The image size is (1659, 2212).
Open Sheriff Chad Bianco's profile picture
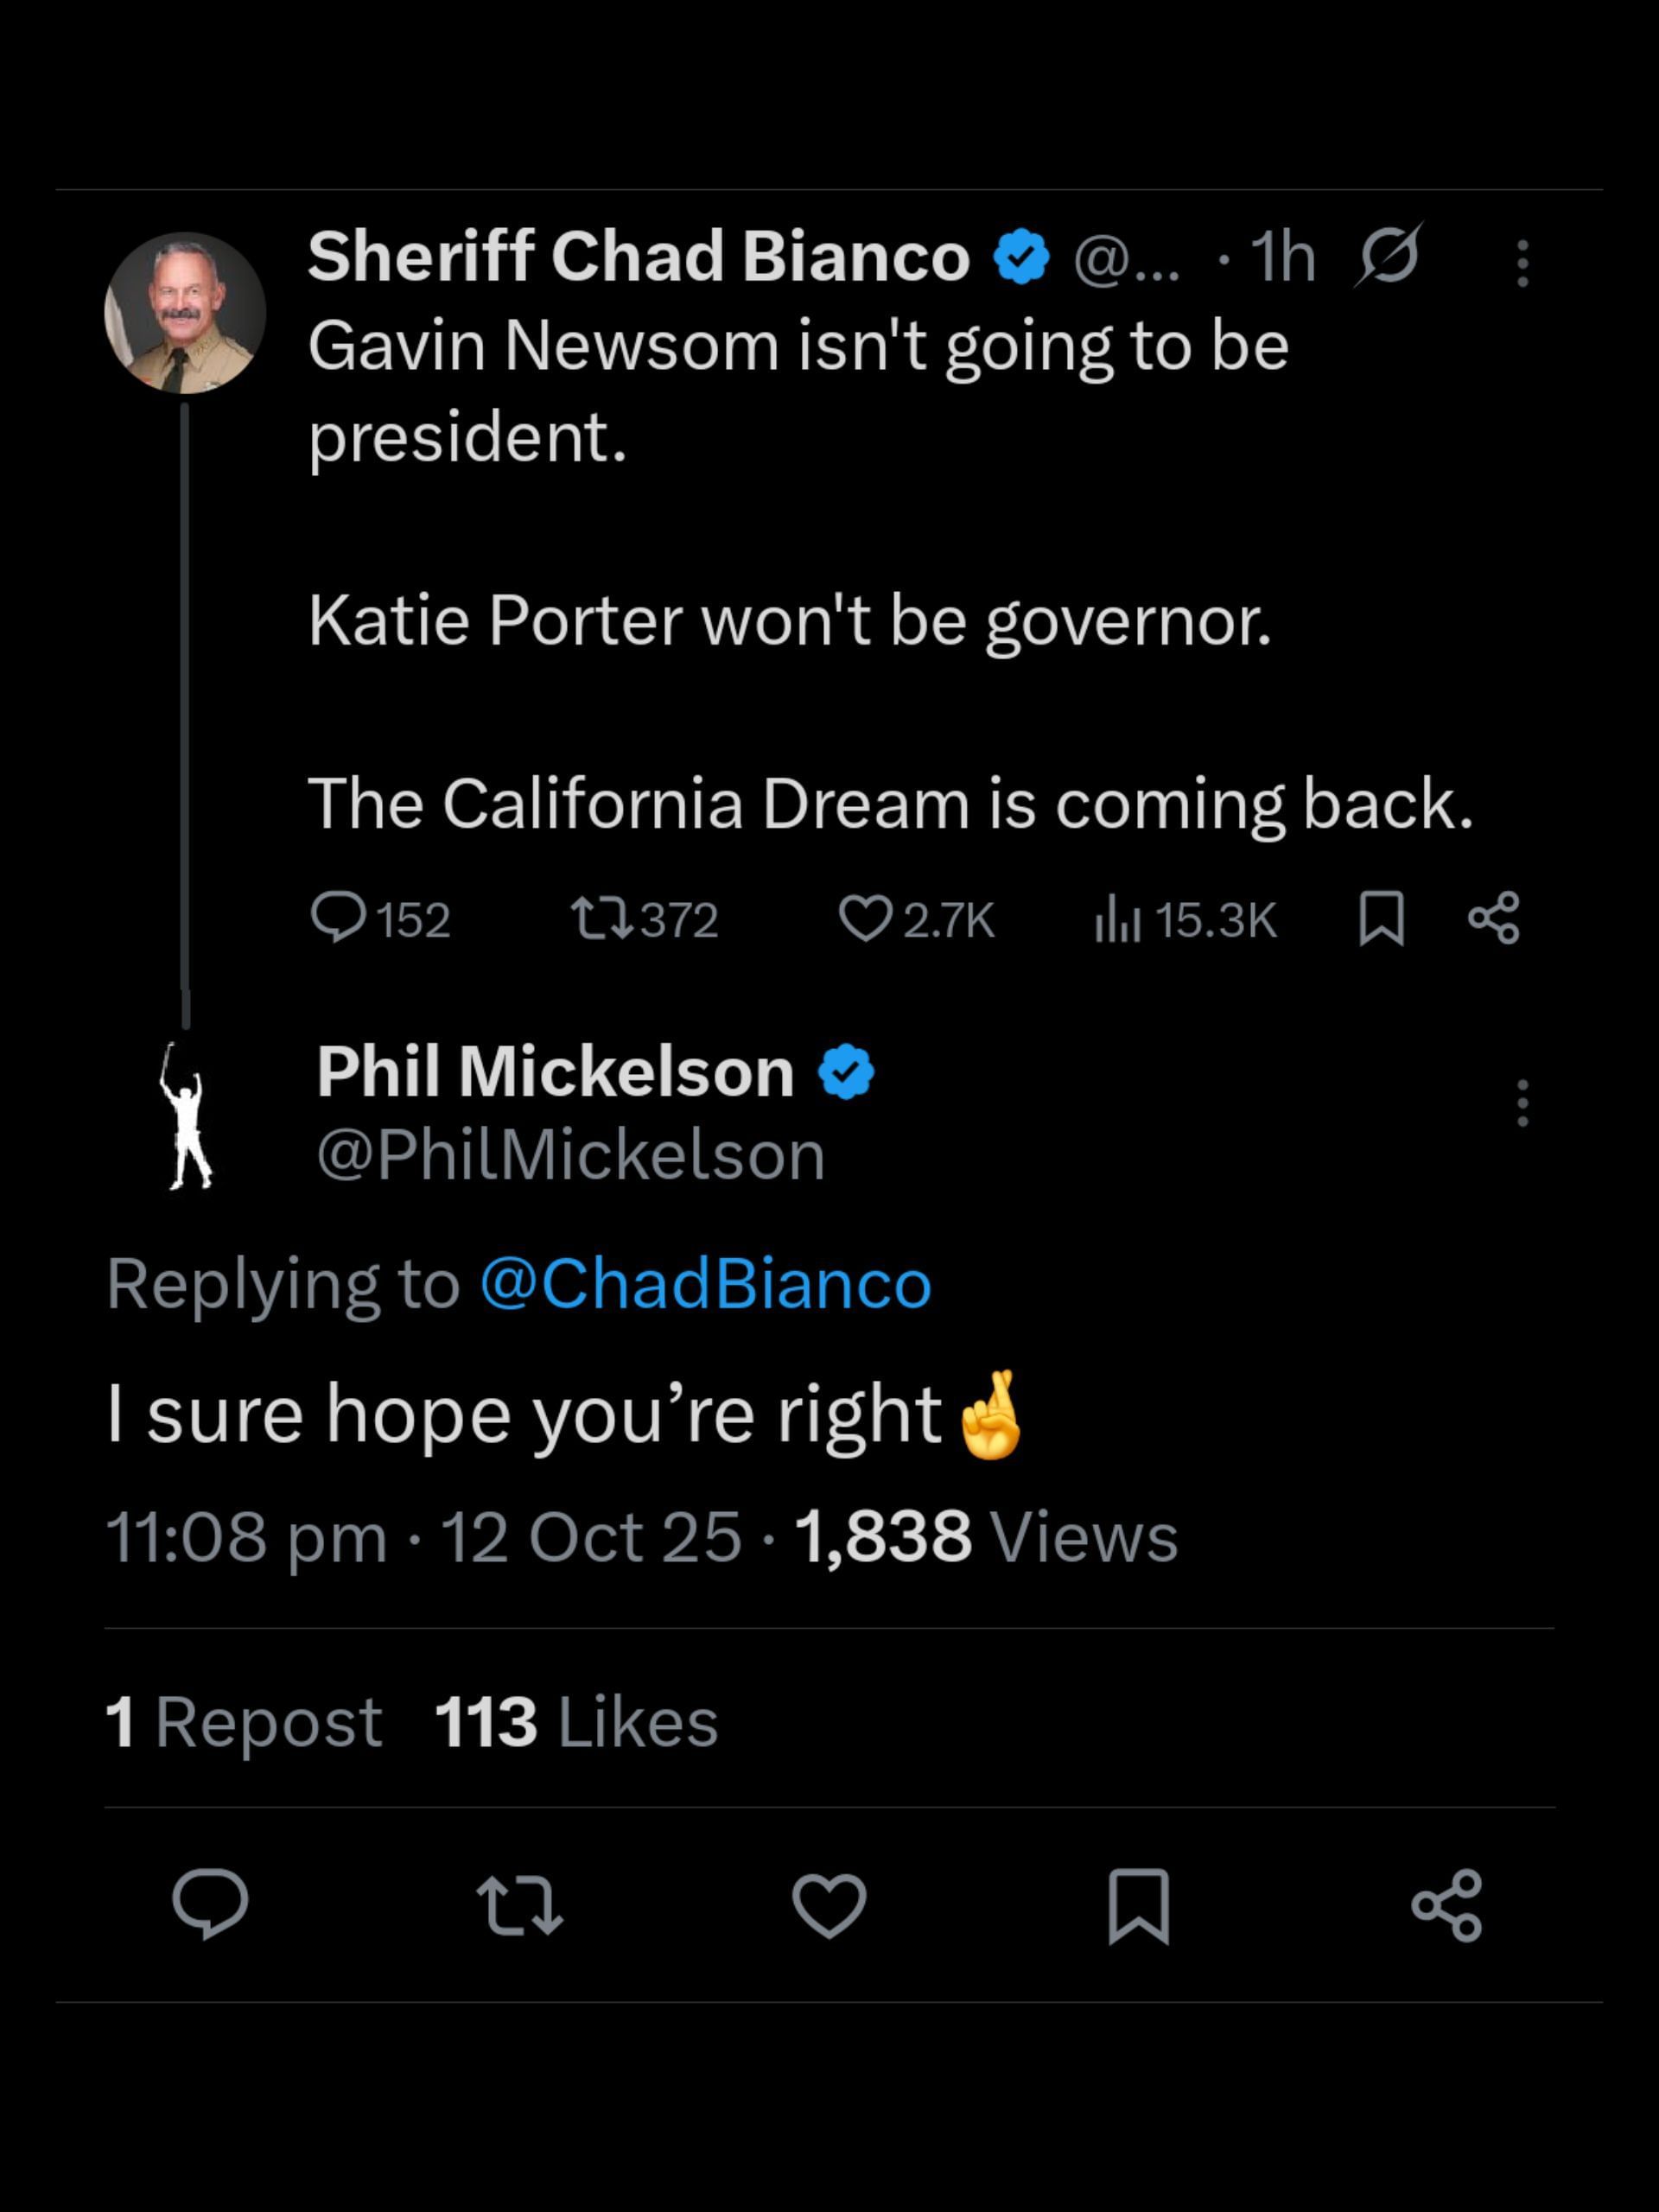pos(185,313)
